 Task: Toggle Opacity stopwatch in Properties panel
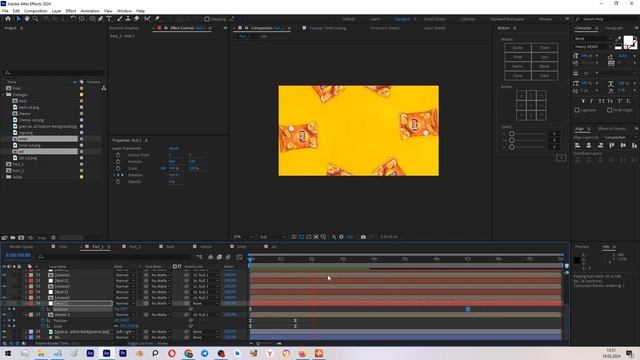click(x=118, y=182)
